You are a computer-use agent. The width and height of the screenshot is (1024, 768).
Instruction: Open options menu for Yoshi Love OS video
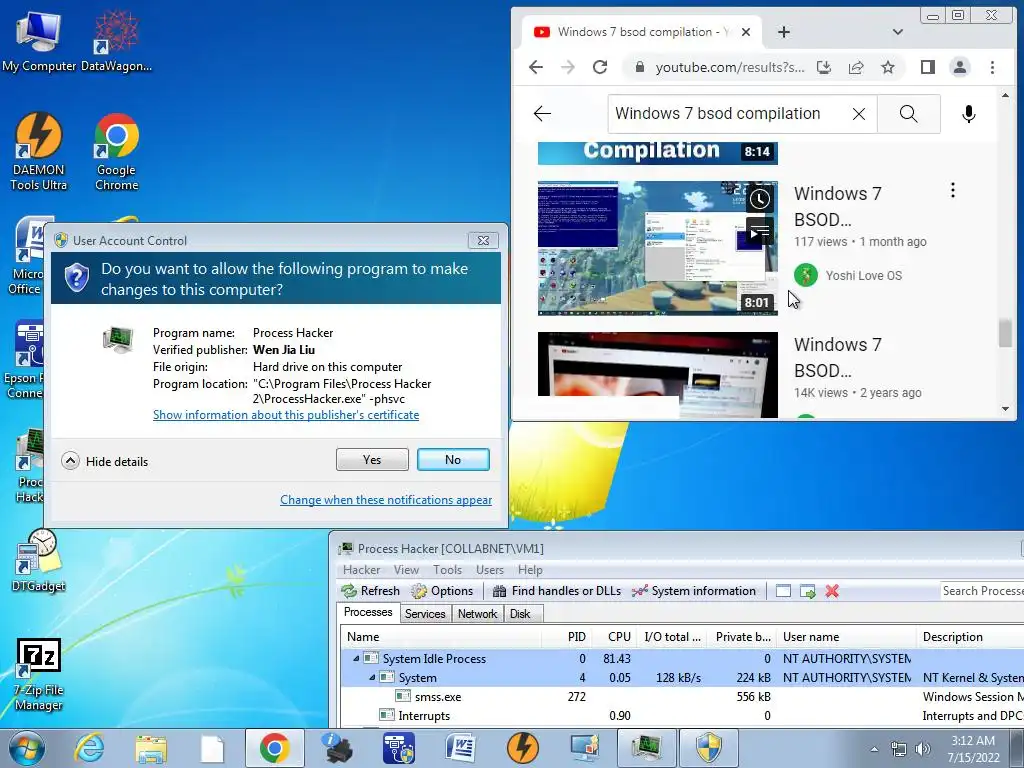pyautogui.click(x=953, y=190)
